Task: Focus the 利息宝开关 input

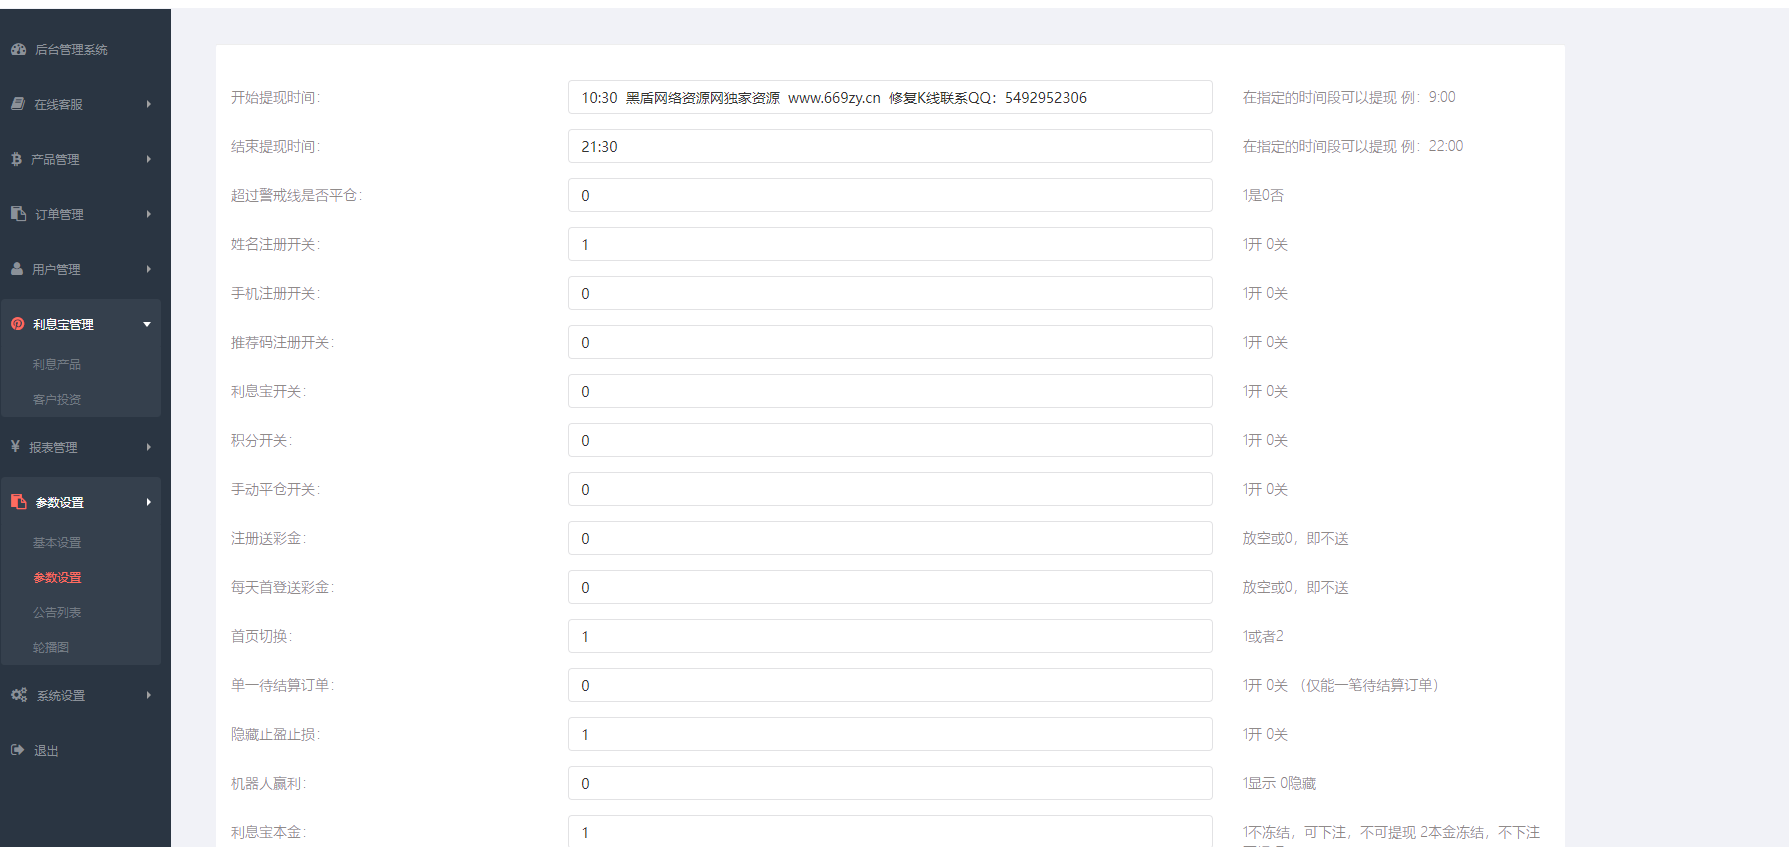Action: pos(890,391)
